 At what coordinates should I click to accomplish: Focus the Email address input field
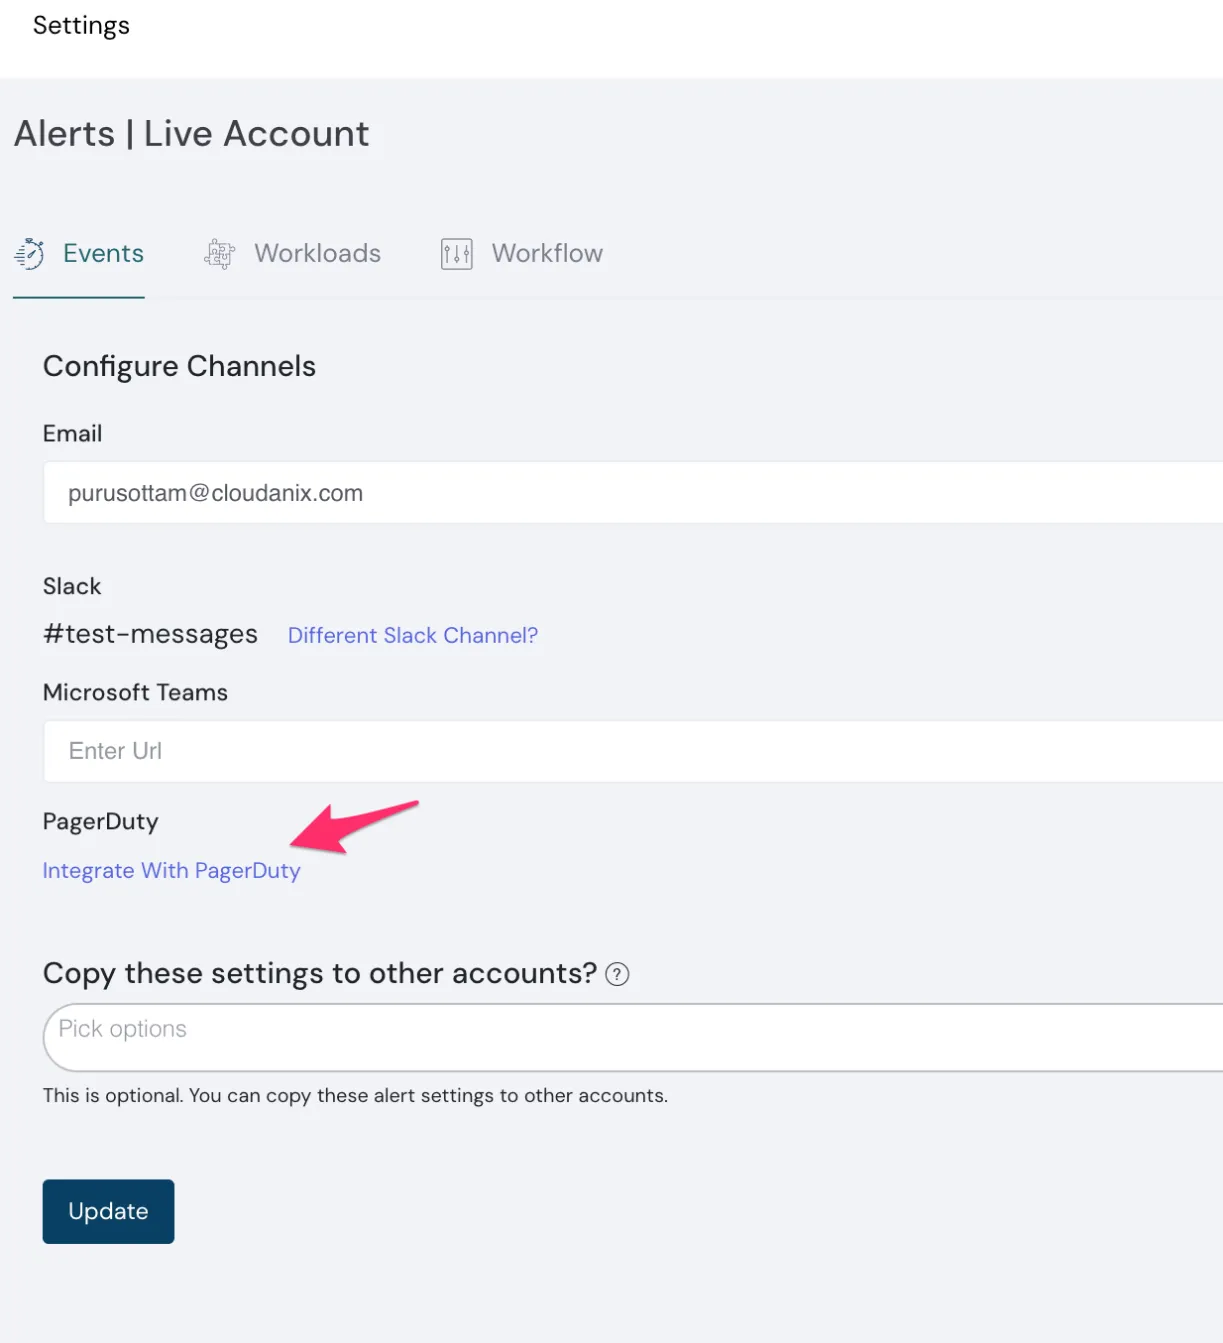coord(632,493)
